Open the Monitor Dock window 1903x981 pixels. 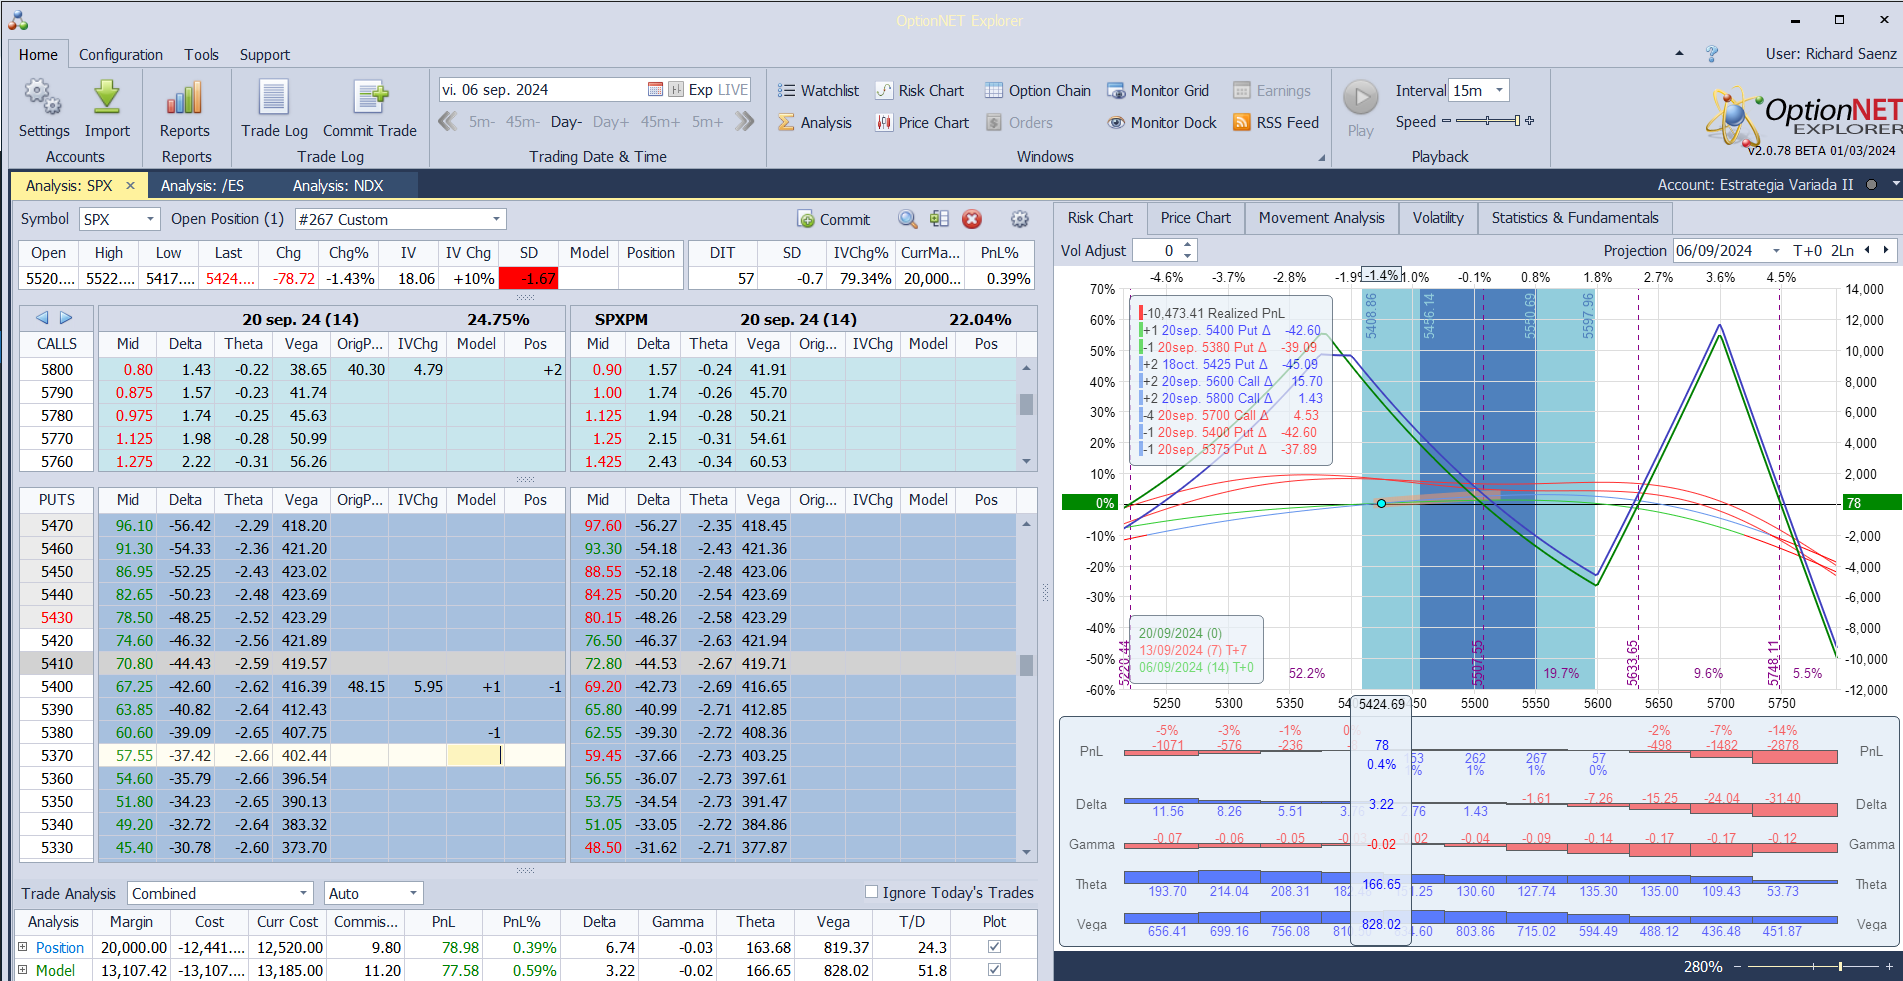tap(1162, 123)
